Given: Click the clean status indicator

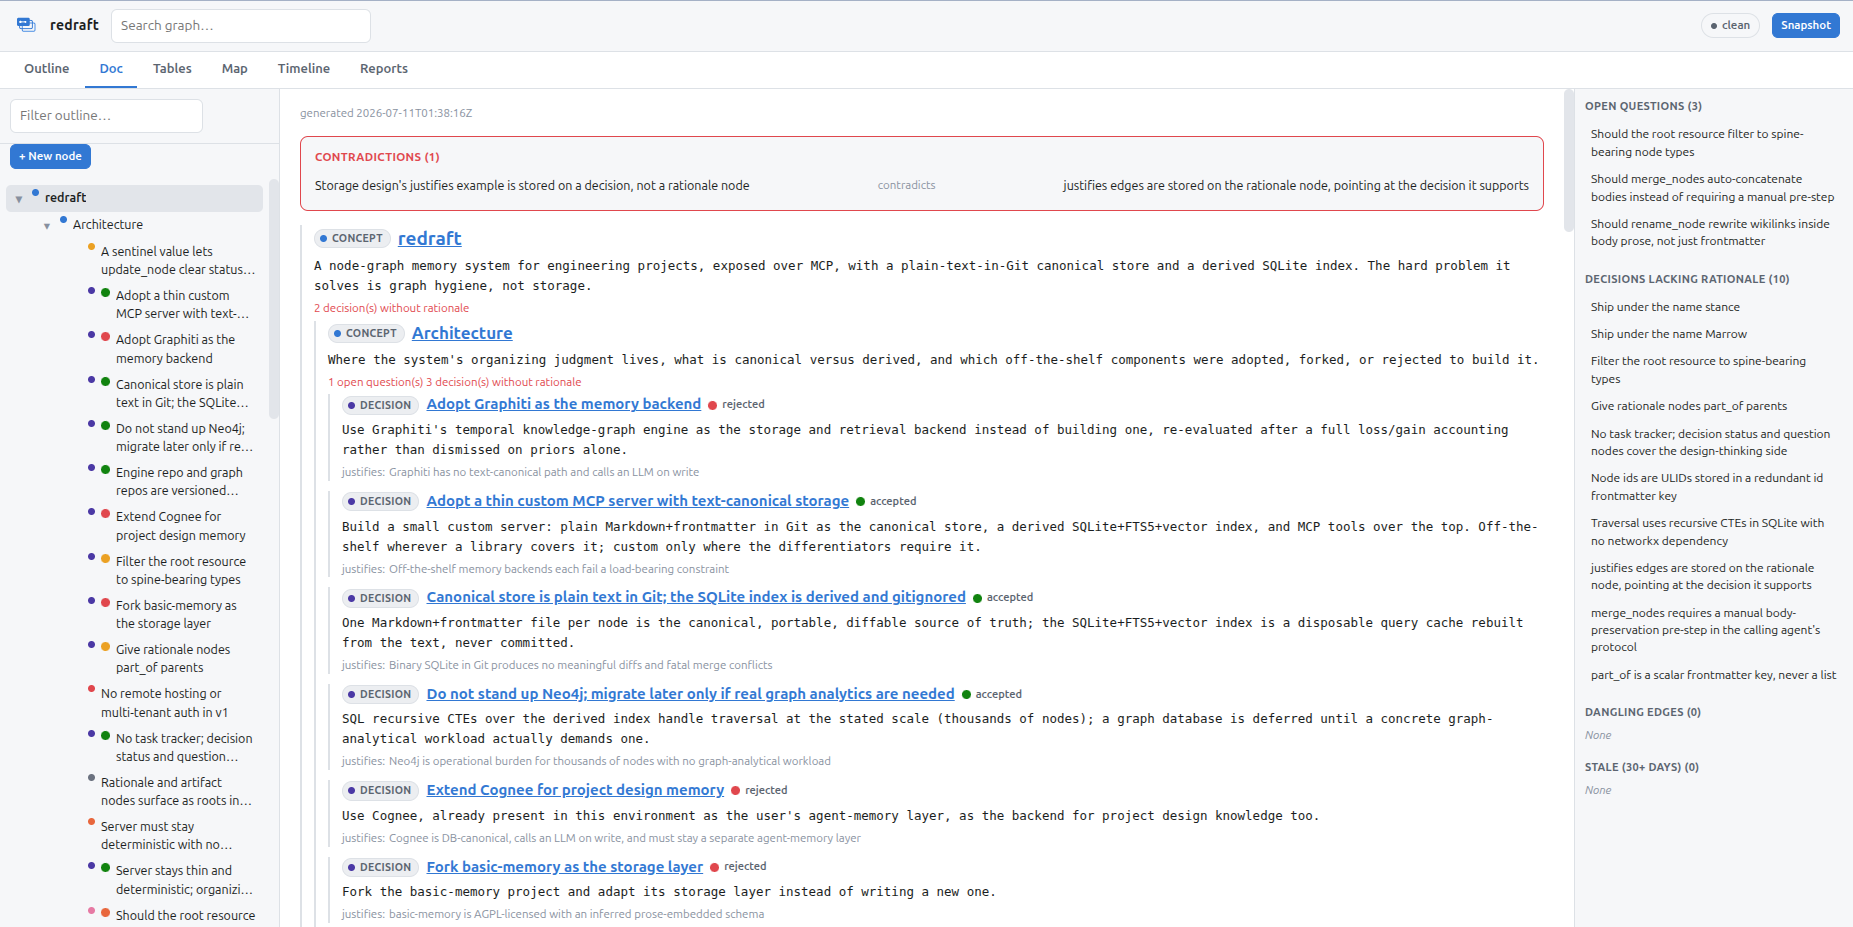Looking at the screenshot, I should tap(1730, 25).
